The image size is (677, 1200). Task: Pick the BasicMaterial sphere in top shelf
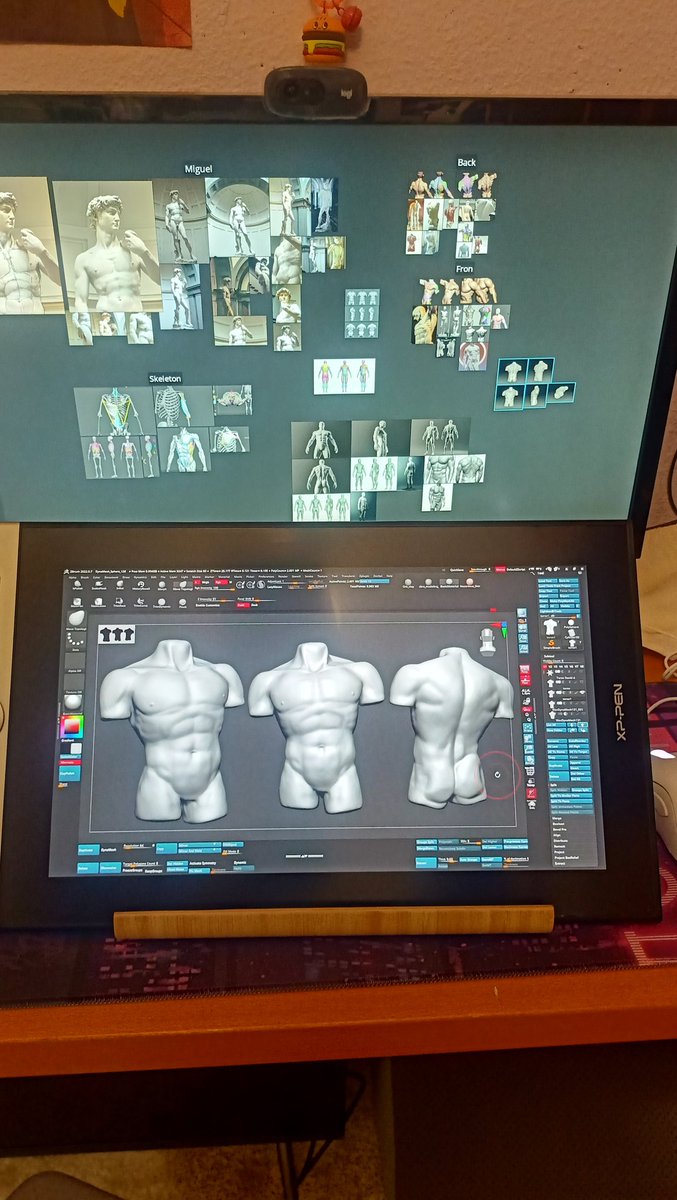tap(450, 581)
